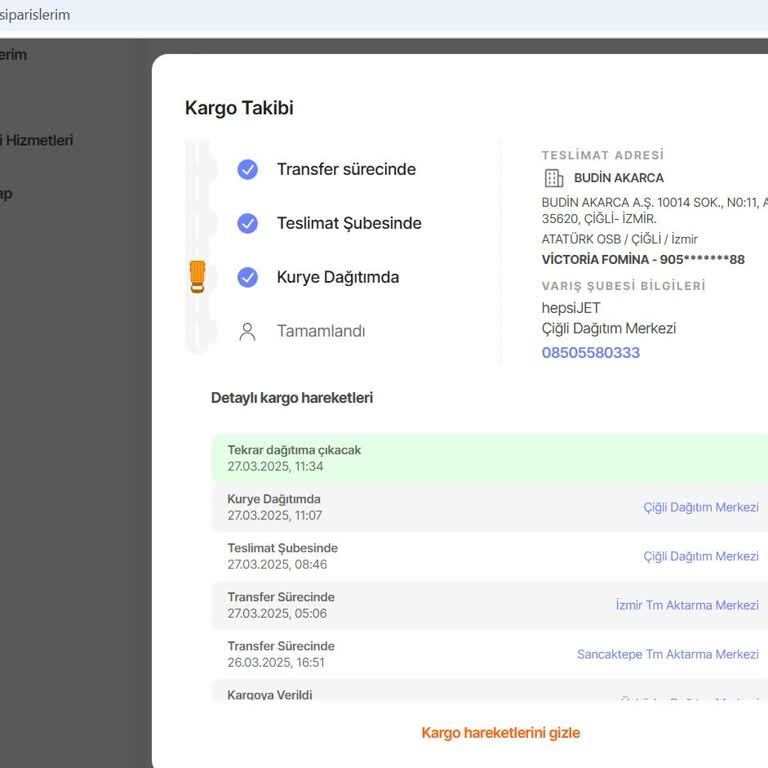The height and width of the screenshot is (768, 768).
Task: Click the building icon beside BUDİN AKARCA
Action: (553, 178)
